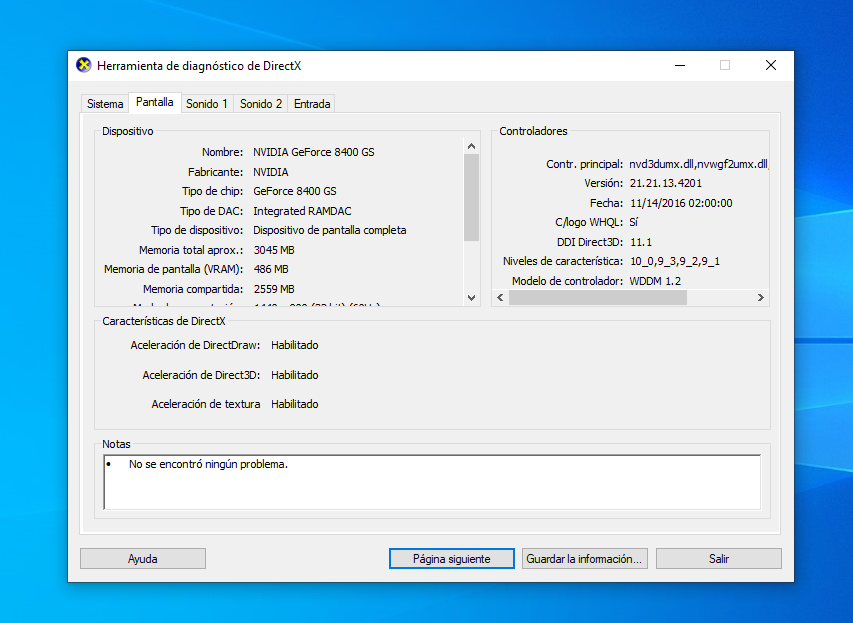
Task: Click the note No se encontró ningún problema
Action: [208, 464]
